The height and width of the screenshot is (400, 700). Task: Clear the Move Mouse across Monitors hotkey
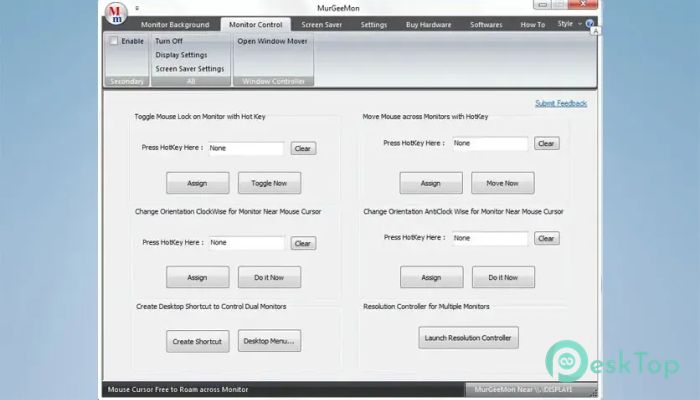coord(546,143)
